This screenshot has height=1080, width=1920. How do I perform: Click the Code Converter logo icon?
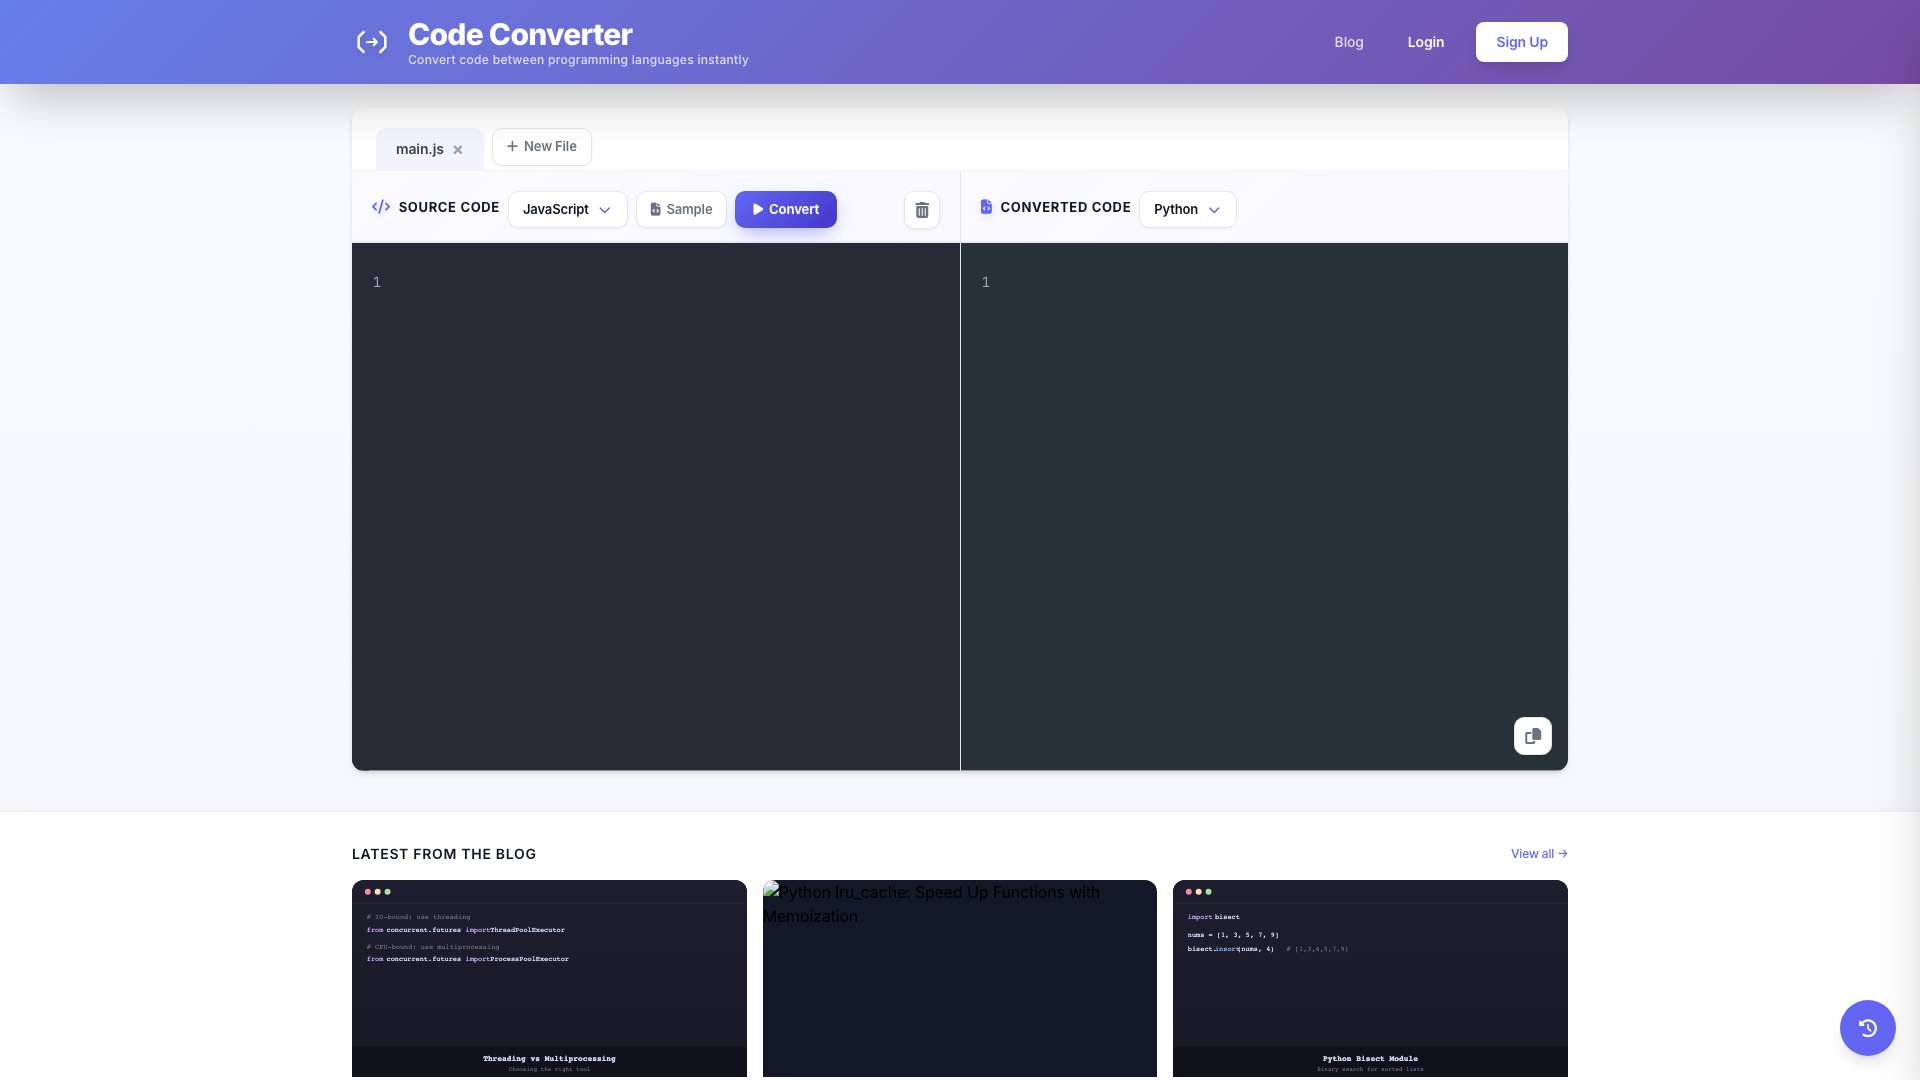click(372, 42)
